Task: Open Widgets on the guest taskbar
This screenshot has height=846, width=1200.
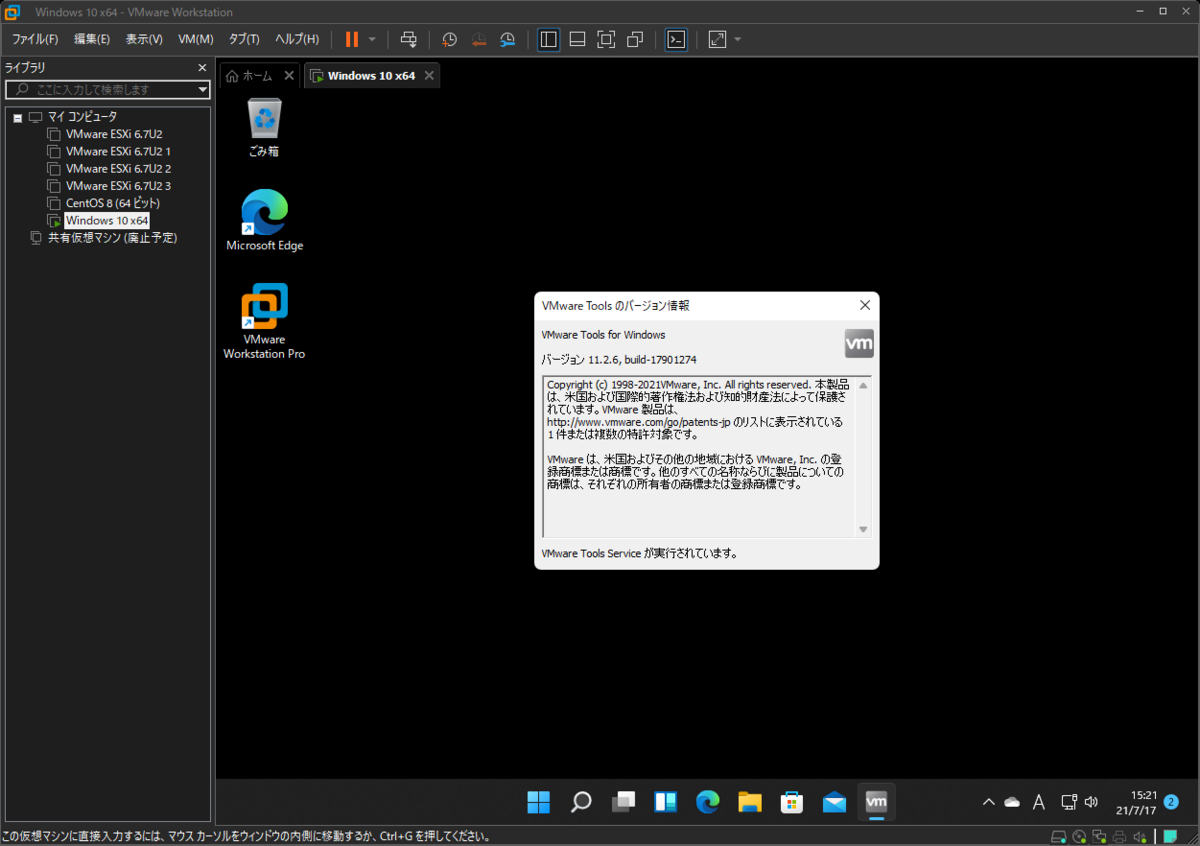Action: [665, 802]
